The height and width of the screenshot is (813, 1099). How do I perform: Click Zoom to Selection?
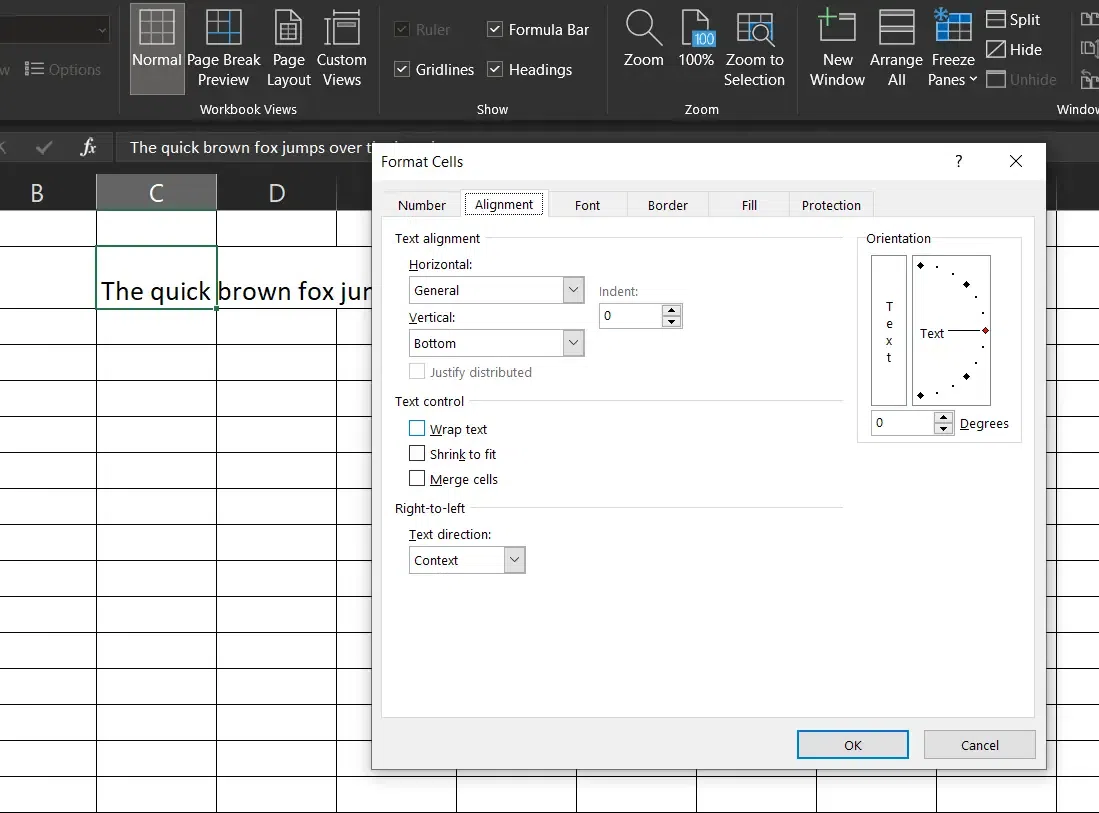pos(754,48)
